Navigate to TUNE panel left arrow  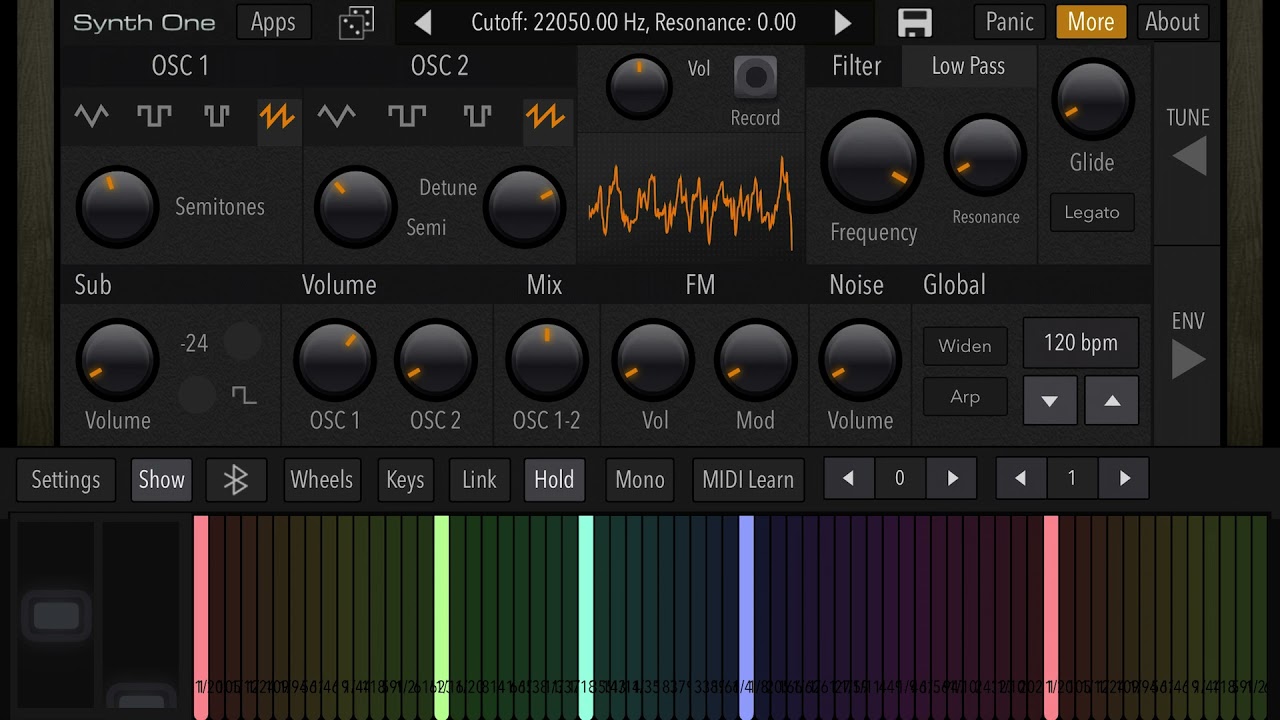point(1189,157)
